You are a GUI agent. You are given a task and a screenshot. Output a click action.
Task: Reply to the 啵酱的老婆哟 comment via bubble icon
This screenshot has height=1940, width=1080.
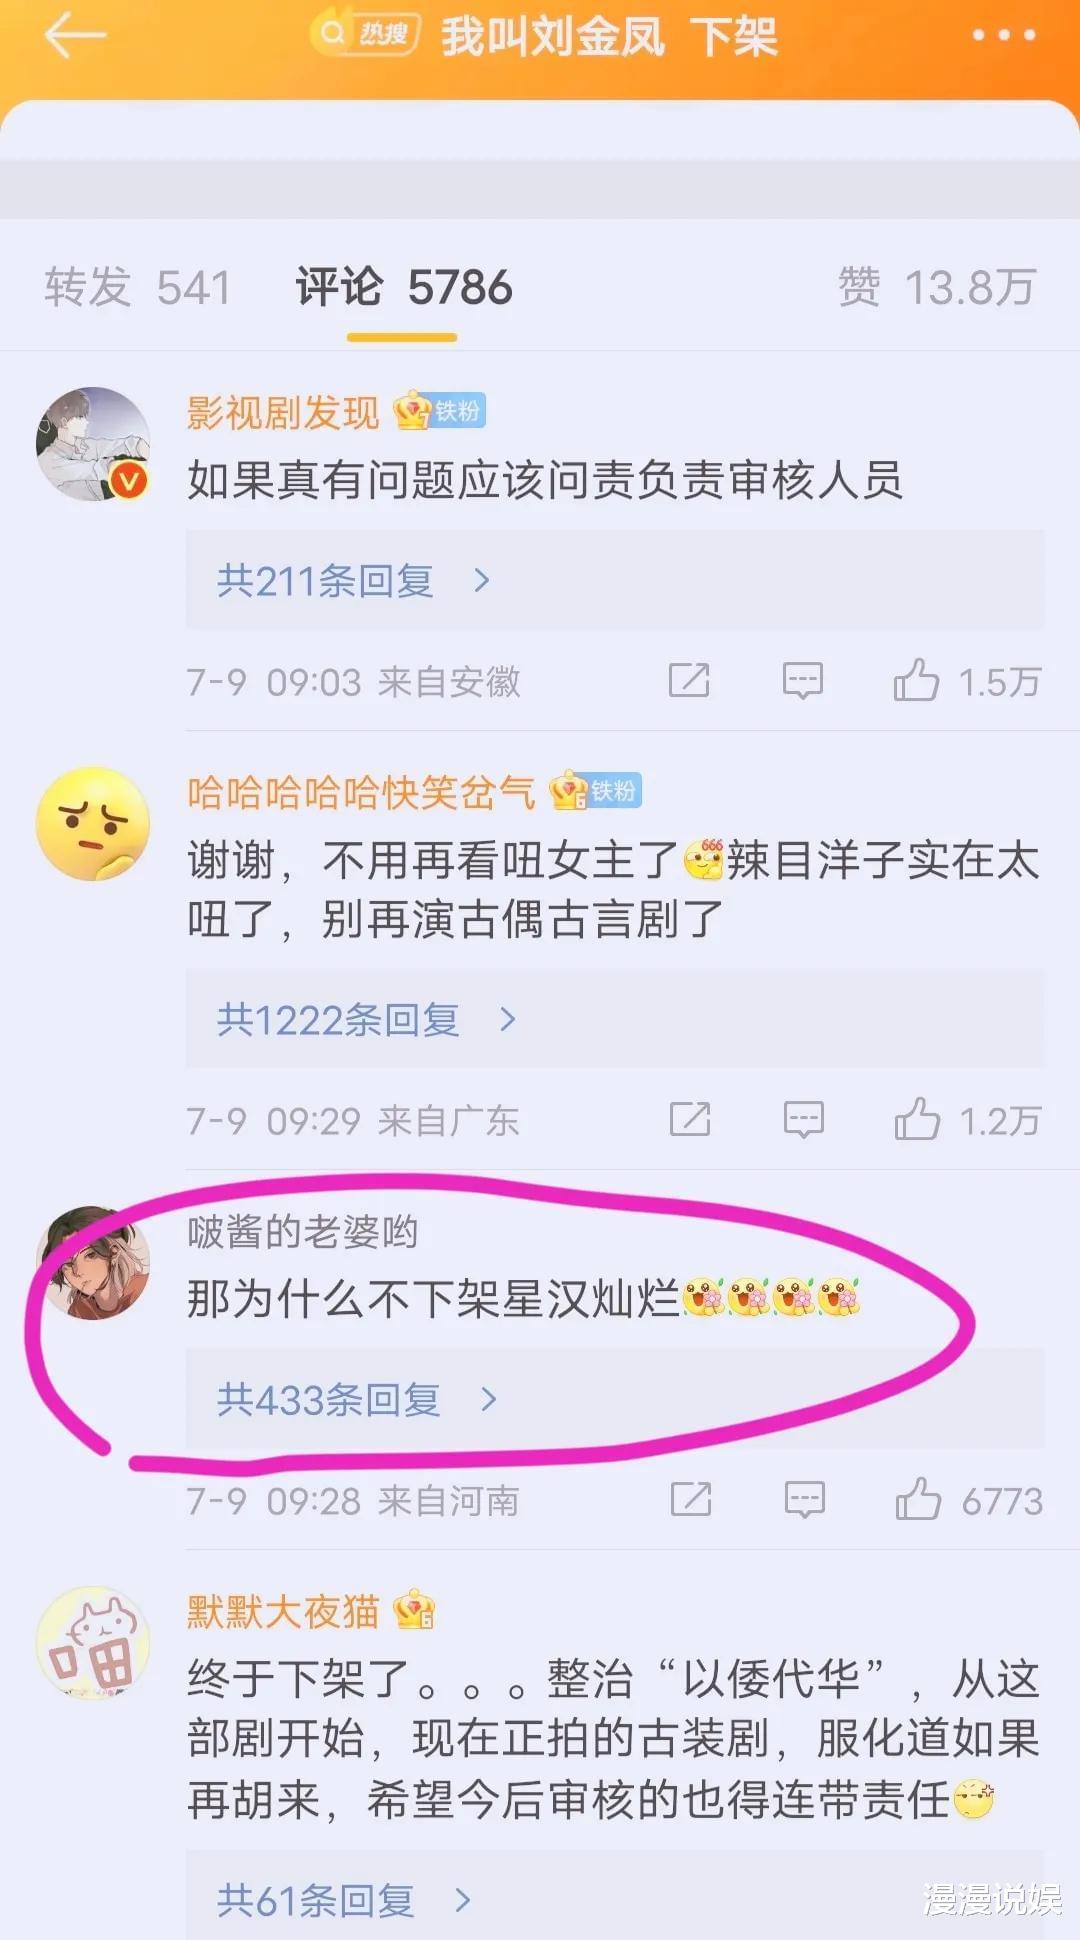click(805, 1500)
